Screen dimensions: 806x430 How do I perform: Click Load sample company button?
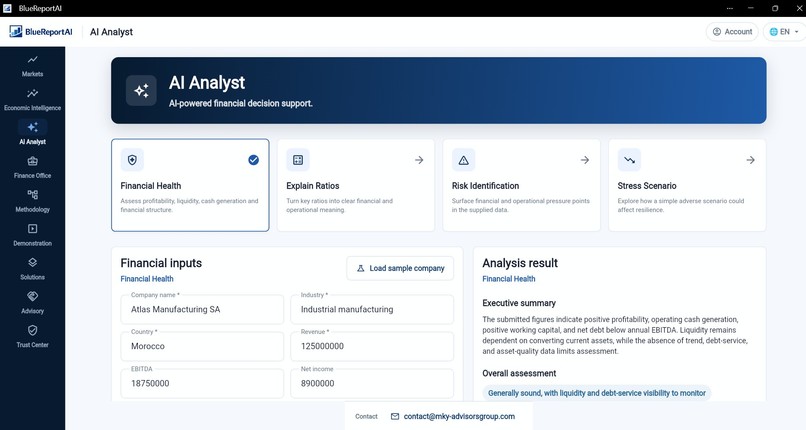(400, 268)
